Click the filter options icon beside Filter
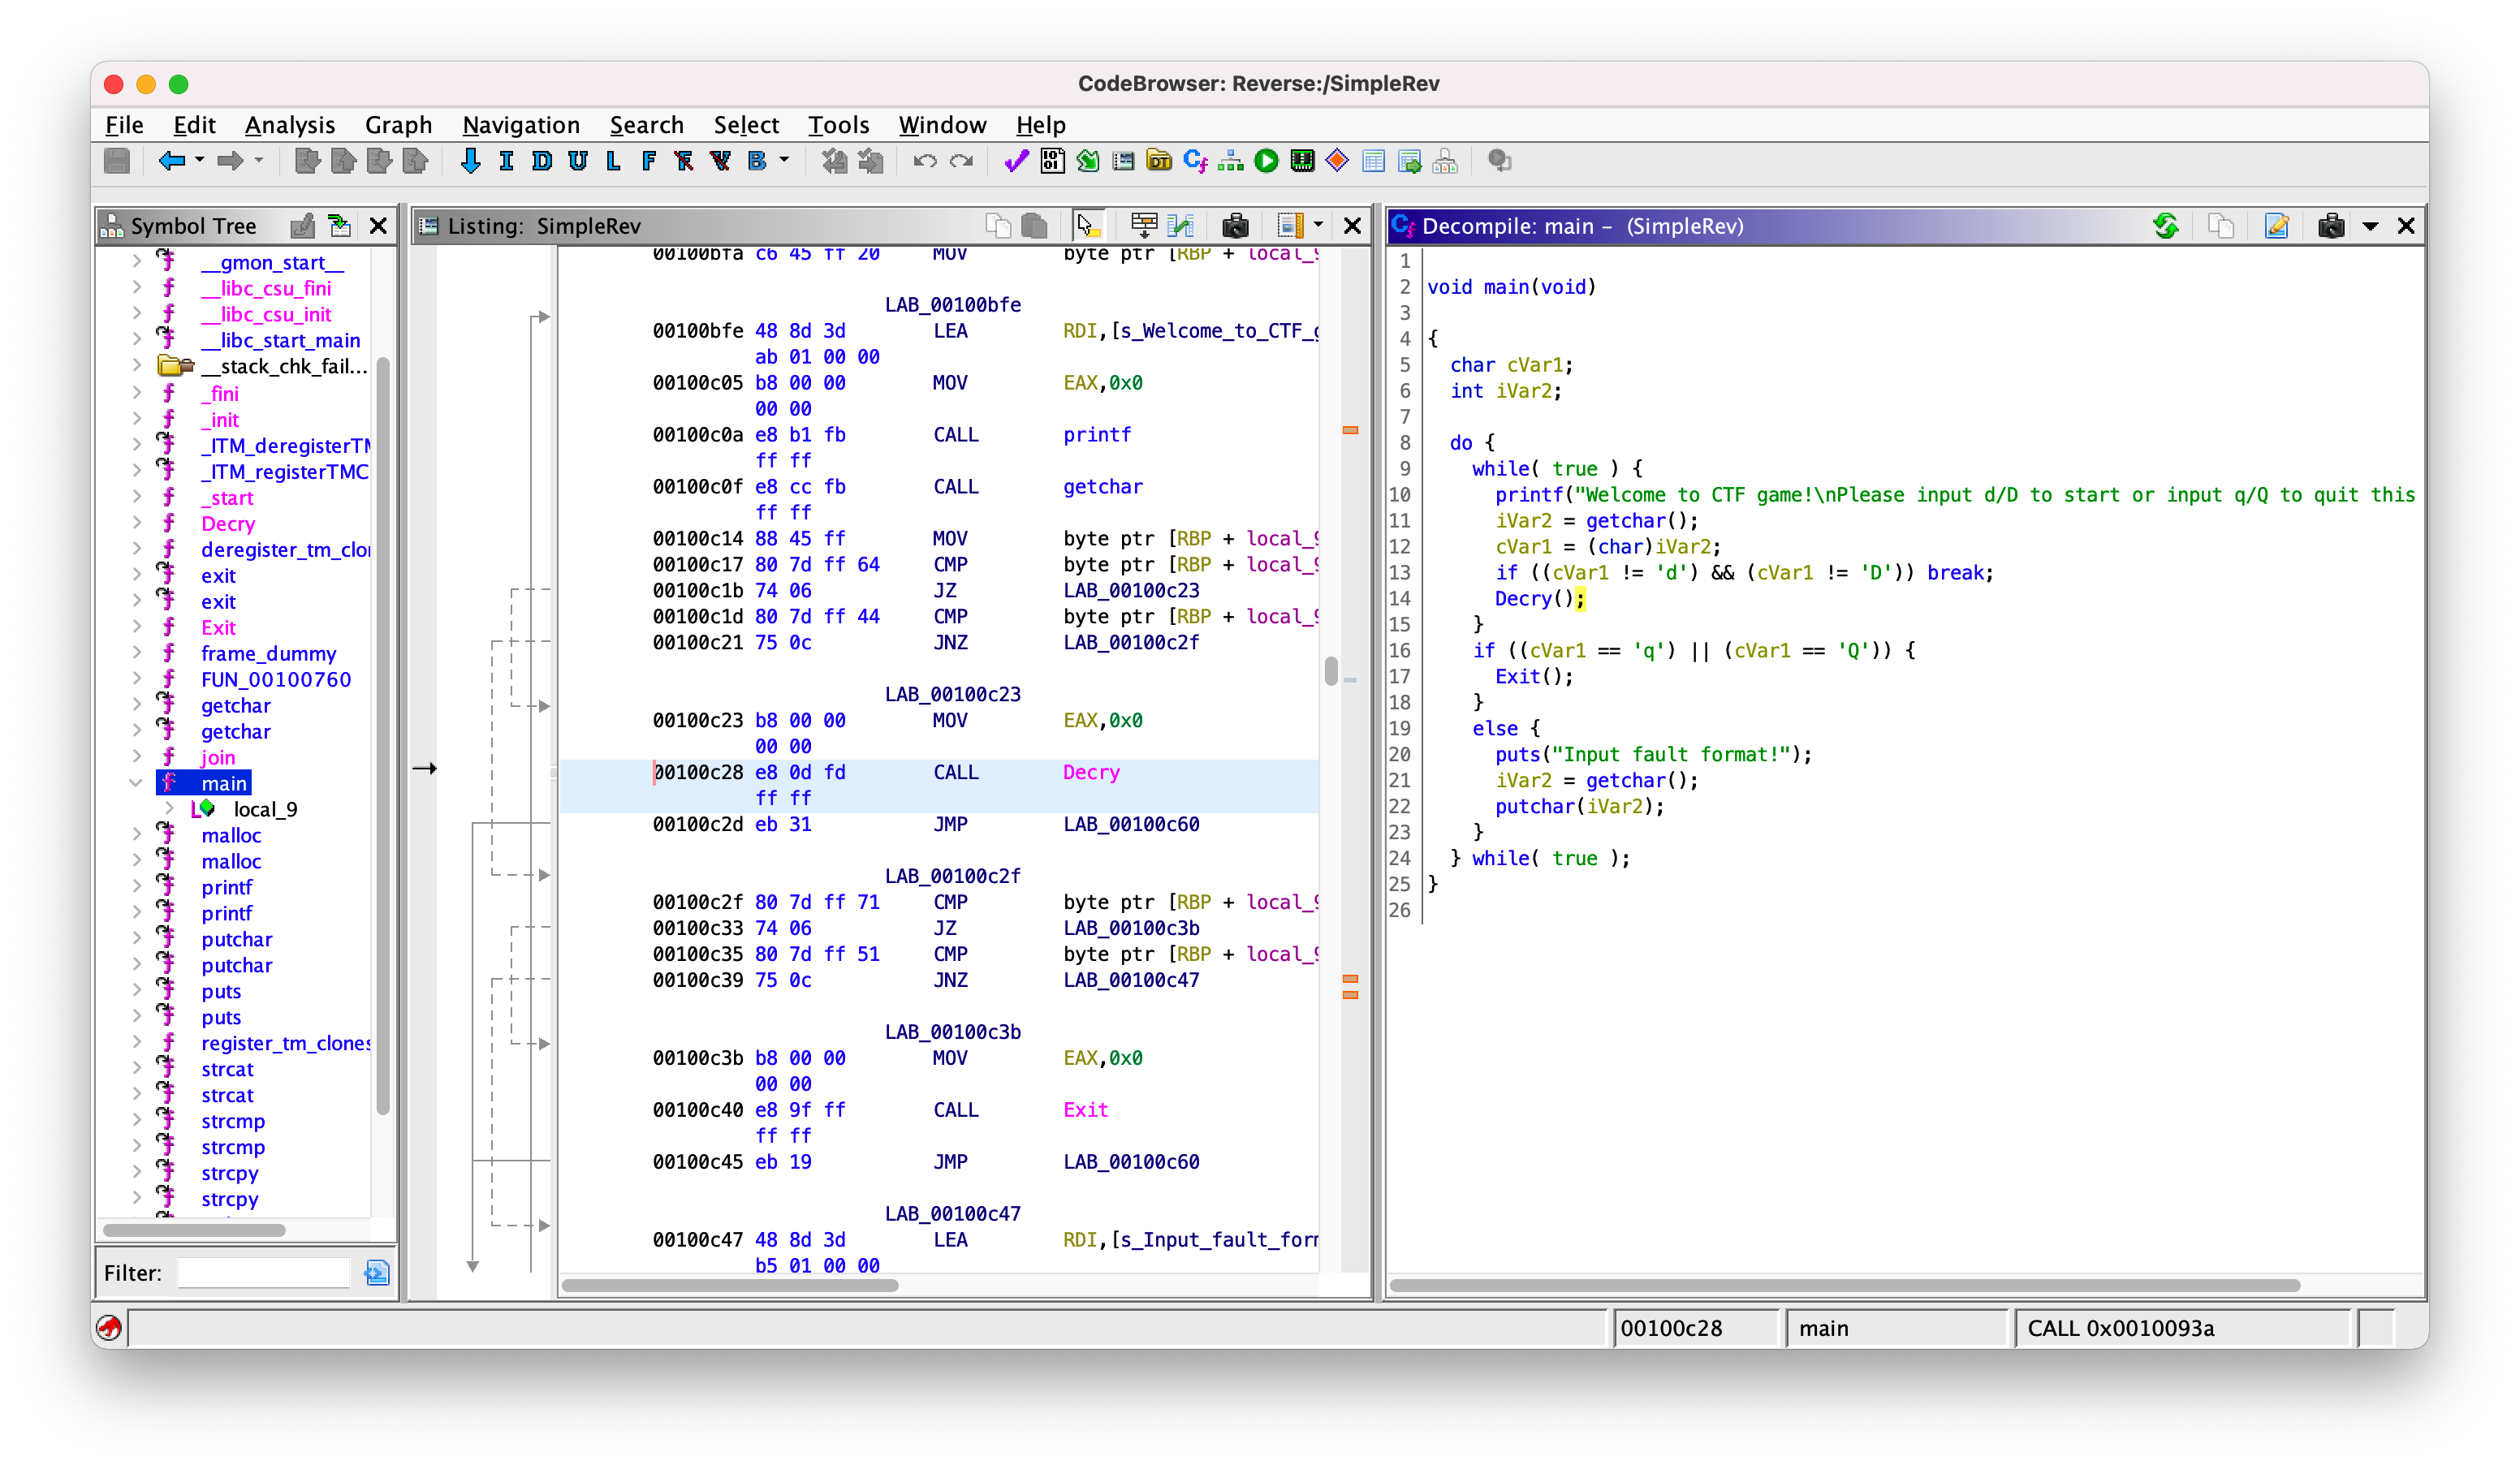This screenshot has height=1469, width=2520. 376,1272
